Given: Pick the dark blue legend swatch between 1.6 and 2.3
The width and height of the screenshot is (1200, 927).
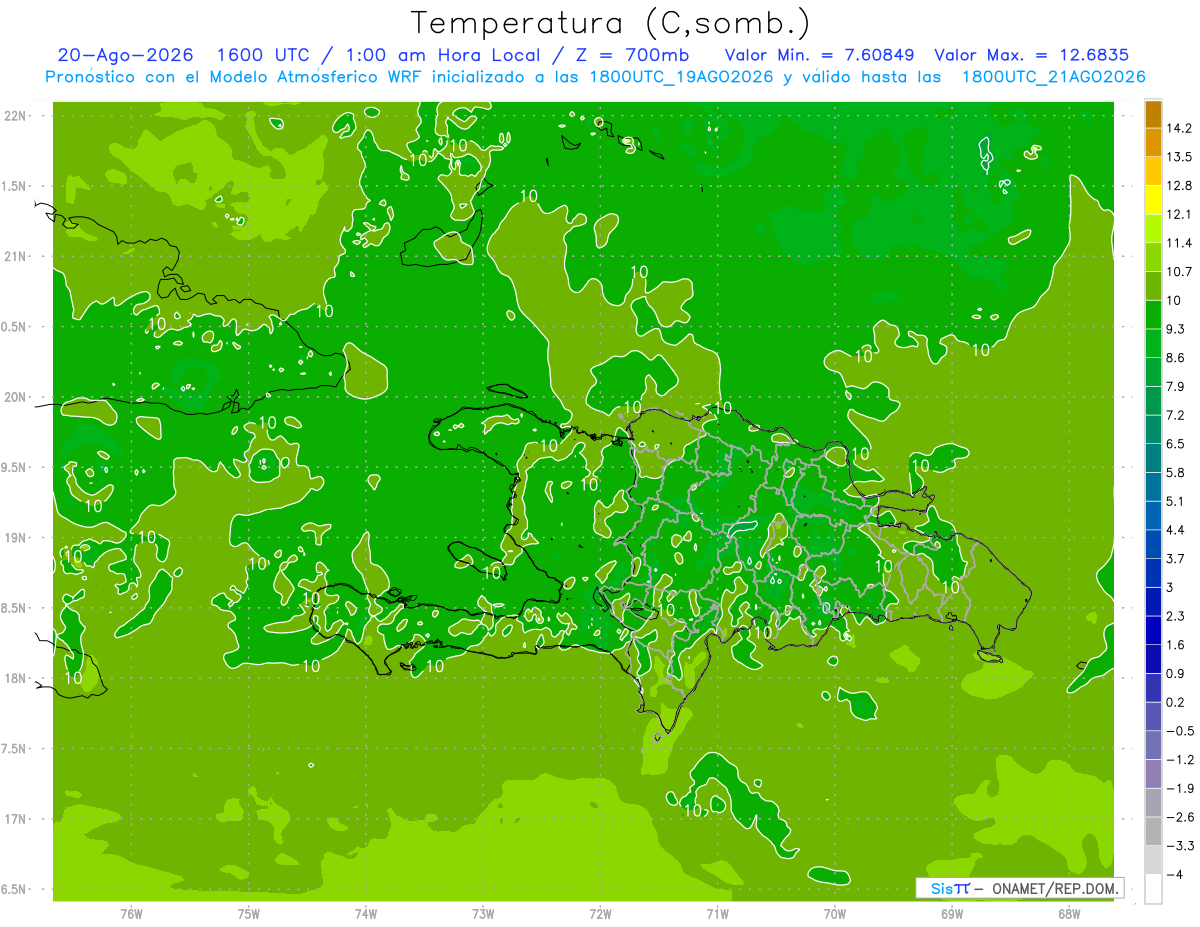Looking at the screenshot, I should (1153, 630).
